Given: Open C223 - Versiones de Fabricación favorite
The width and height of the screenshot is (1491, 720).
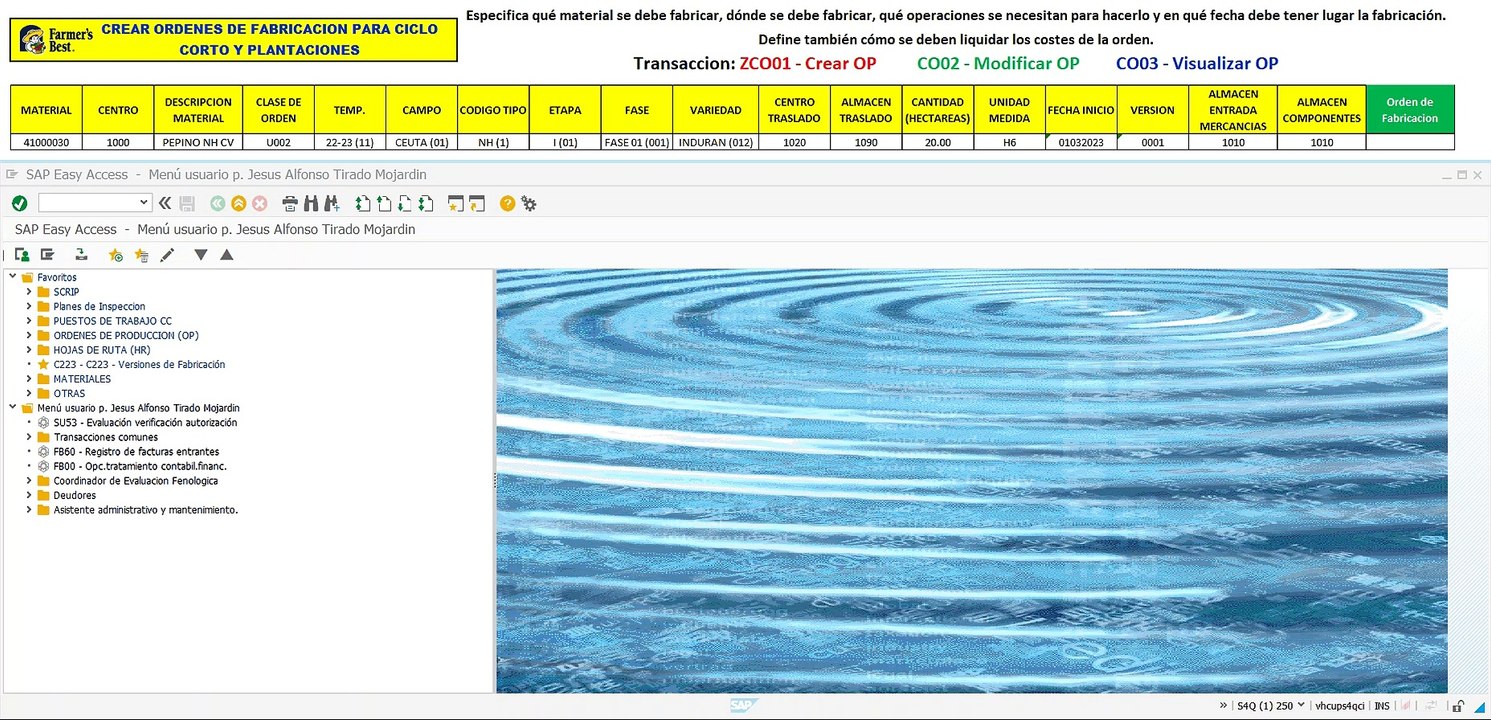Looking at the screenshot, I should (139, 364).
